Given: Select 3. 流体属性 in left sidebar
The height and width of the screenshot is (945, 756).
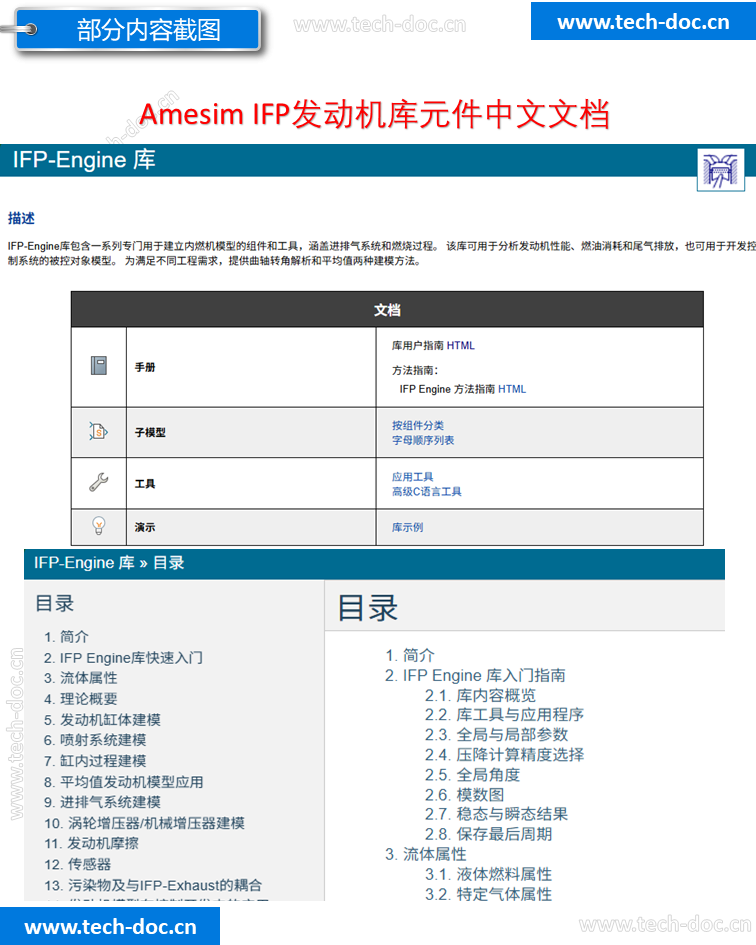Looking at the screenshot, I should click(x=81, y=678).
